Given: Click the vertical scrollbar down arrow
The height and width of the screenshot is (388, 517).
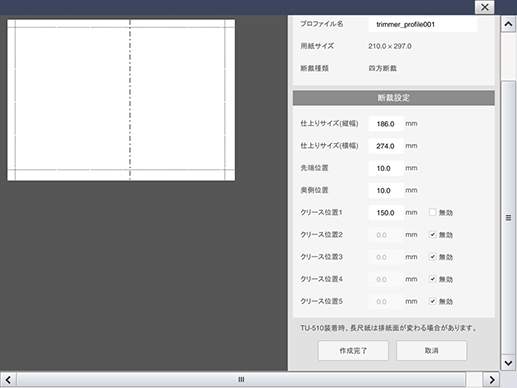Looking at the screenshot, I should (x=508, y=362).
